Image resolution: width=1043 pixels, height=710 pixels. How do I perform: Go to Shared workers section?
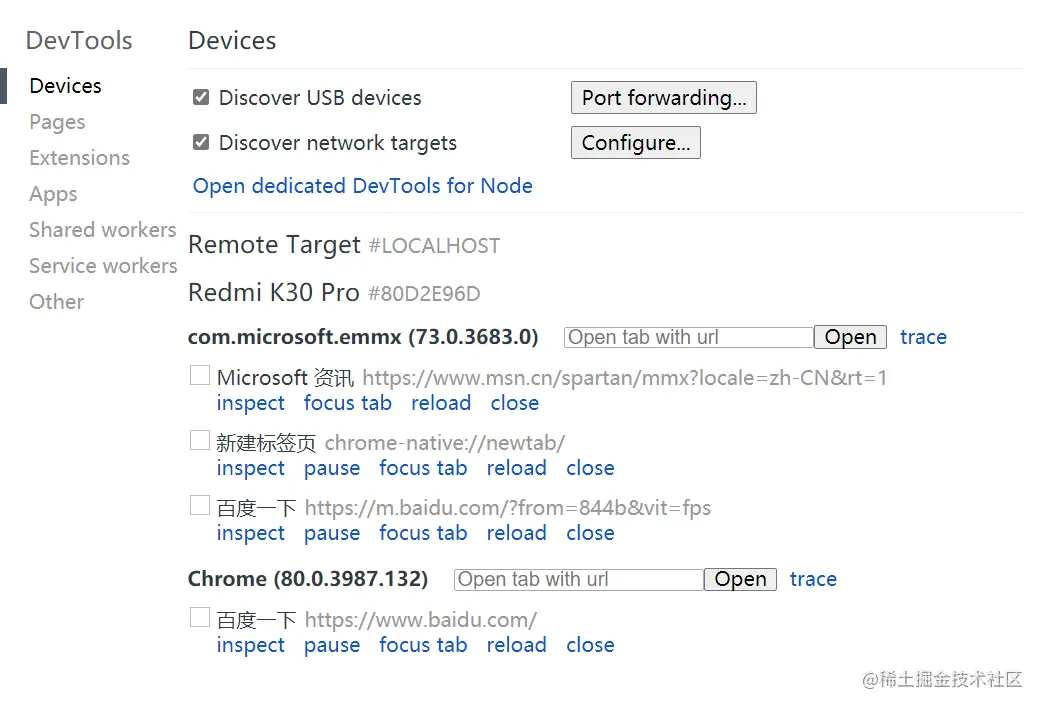[x=102, y=230]
